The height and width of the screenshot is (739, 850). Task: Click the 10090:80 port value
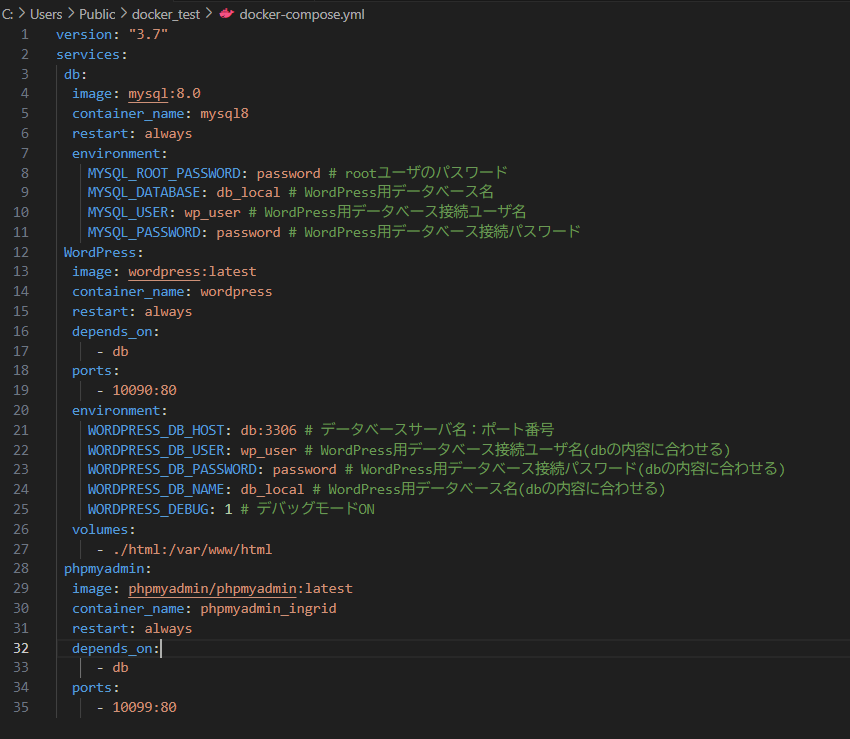point(144,390)
